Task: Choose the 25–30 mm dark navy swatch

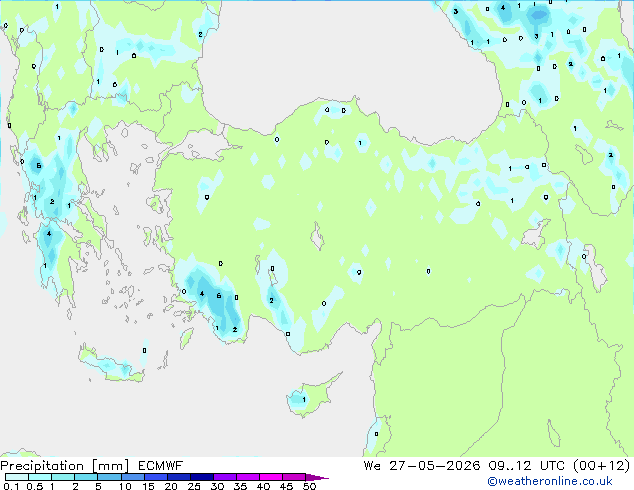Action: [201, 477]
